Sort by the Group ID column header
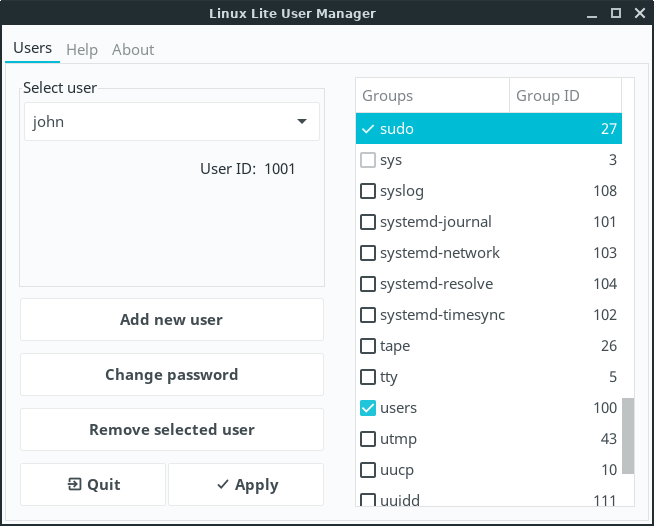654x526 pixels. click(564, 96)
